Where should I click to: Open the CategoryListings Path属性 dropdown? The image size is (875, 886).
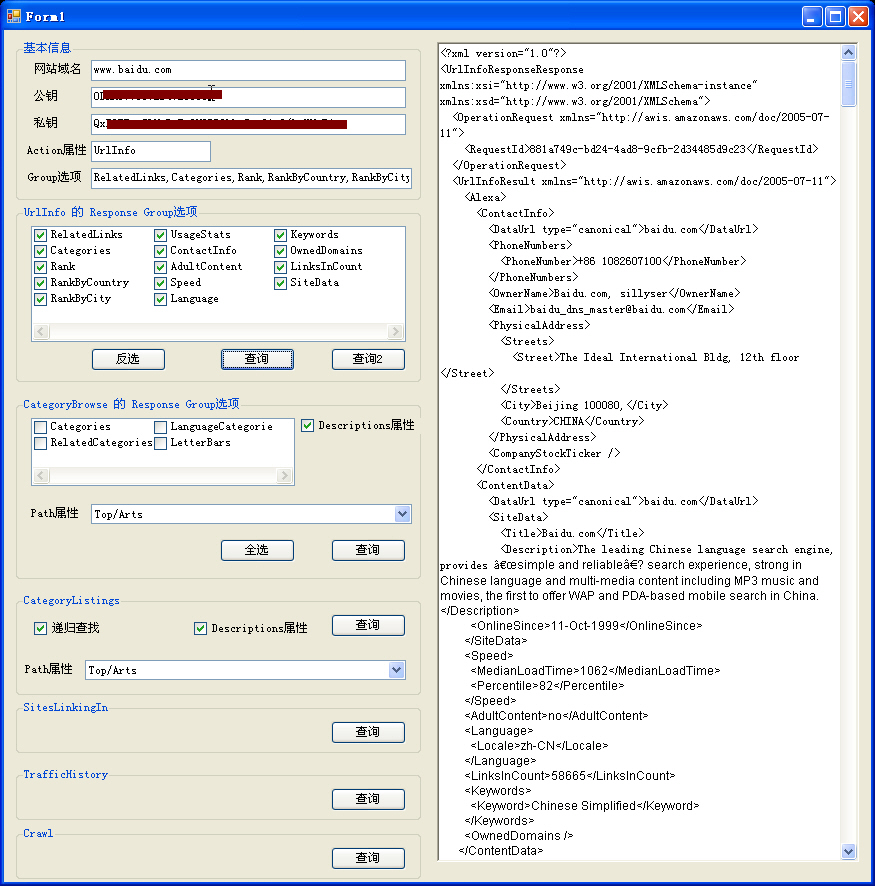tap(397, 670)
